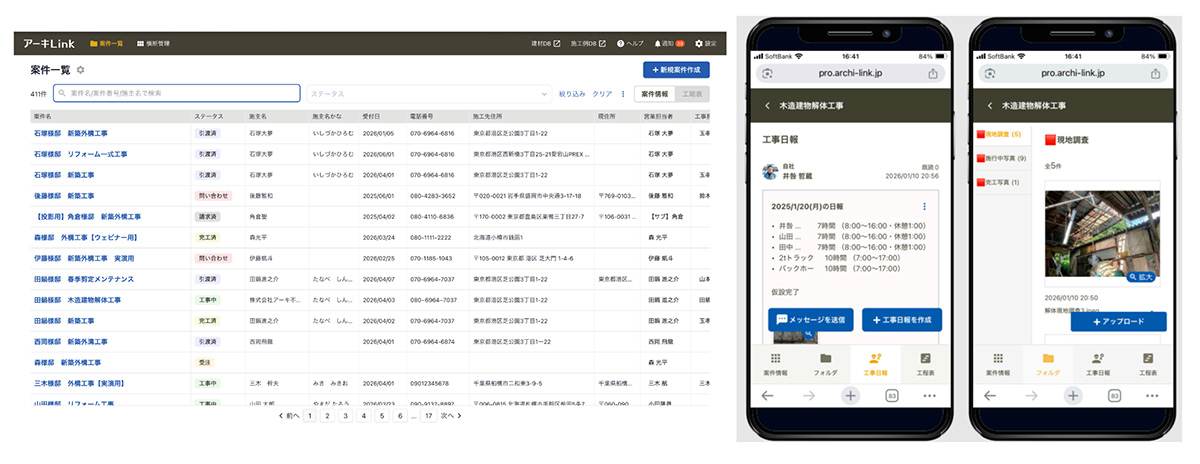1200x464 pixels.
Task: Tap back chevron on right phone header
Action: tap(991, 105)
